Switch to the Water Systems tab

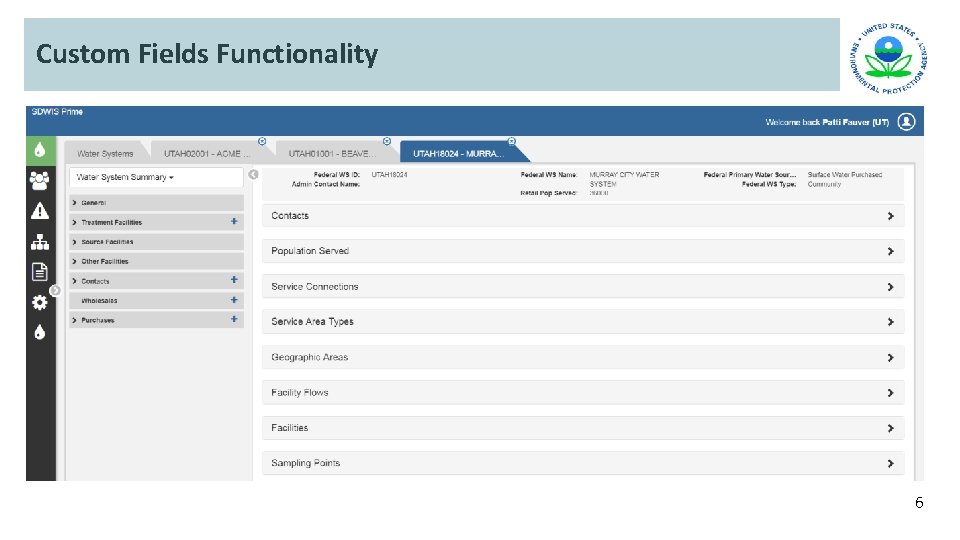click(105, 154)
